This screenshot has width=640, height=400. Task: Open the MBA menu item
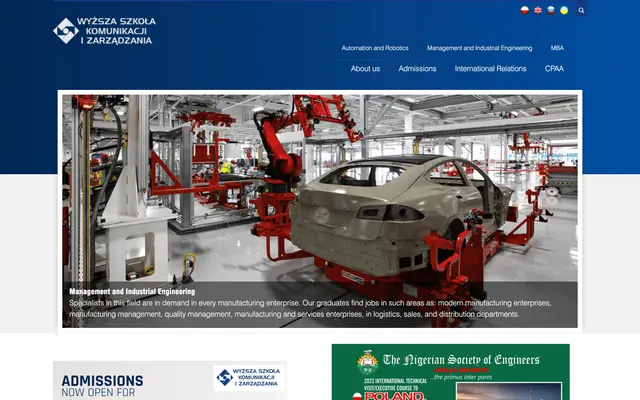[x=557, y=48]
